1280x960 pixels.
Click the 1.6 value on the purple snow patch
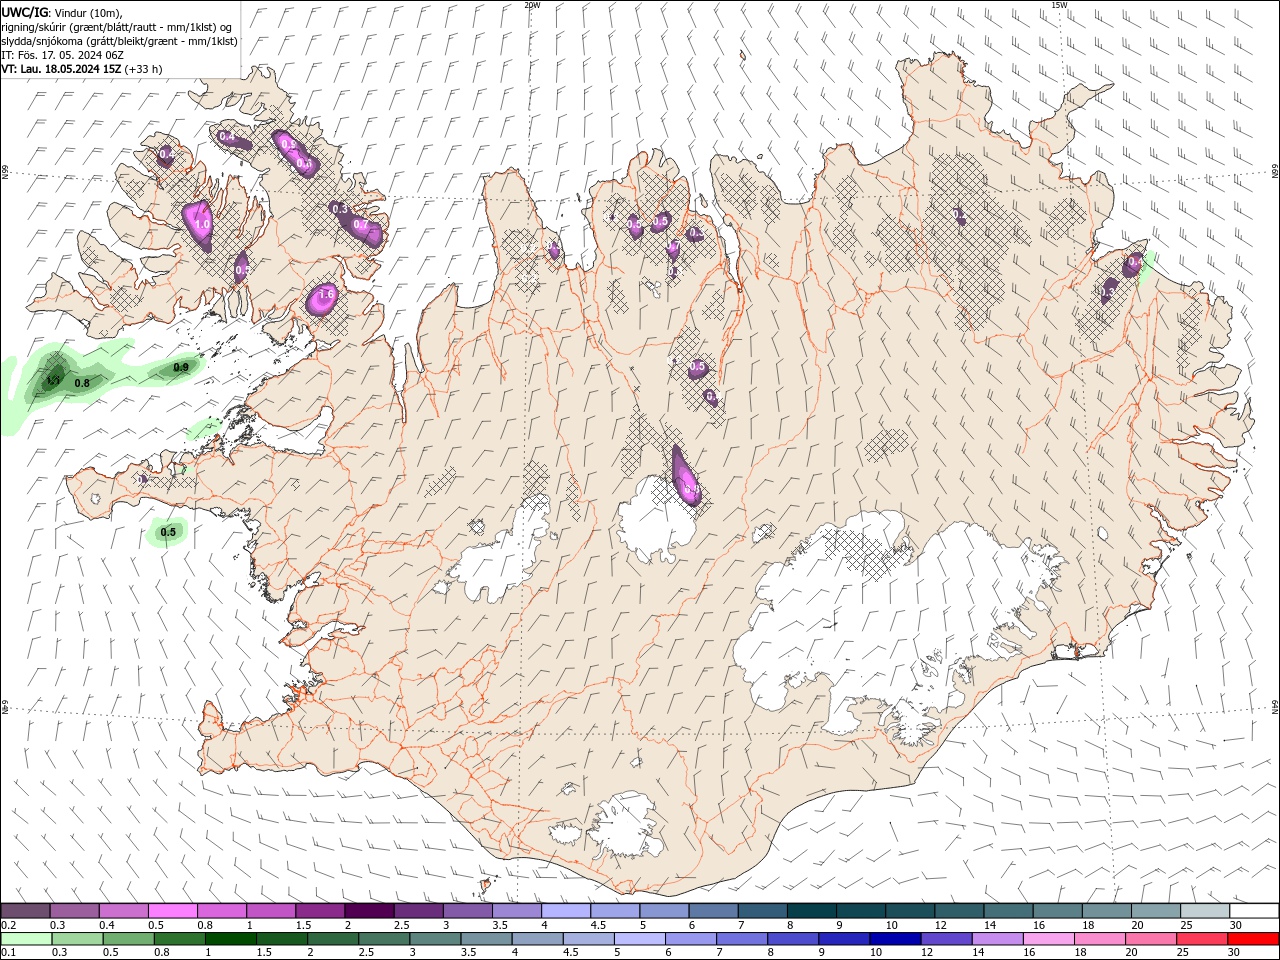coord(325,295)
